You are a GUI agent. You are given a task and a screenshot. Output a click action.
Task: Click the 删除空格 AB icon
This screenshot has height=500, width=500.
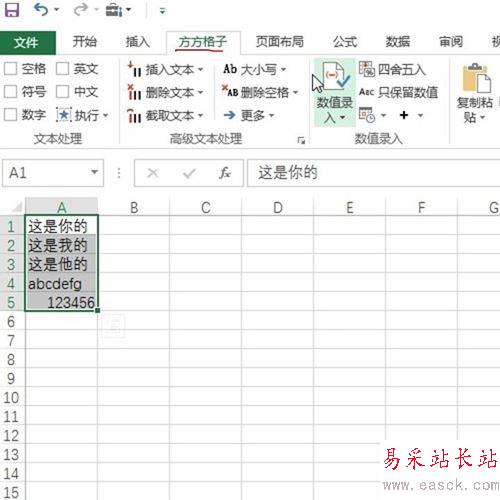click(230, 91)
